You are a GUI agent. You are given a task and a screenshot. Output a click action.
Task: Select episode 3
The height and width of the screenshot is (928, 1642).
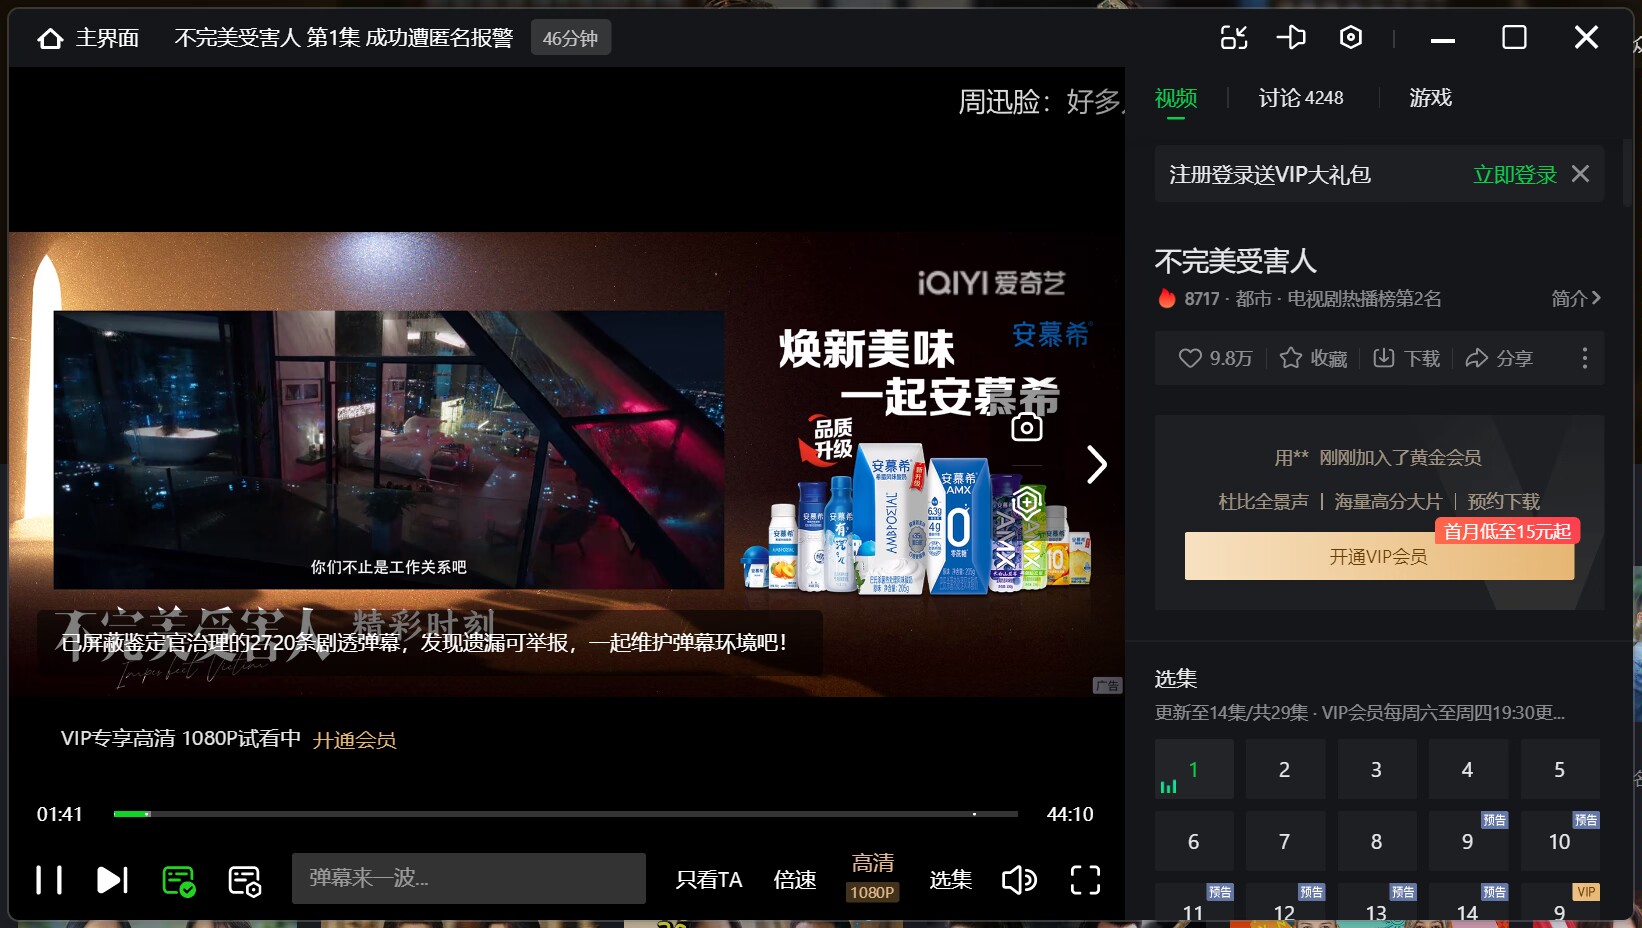1377,769
